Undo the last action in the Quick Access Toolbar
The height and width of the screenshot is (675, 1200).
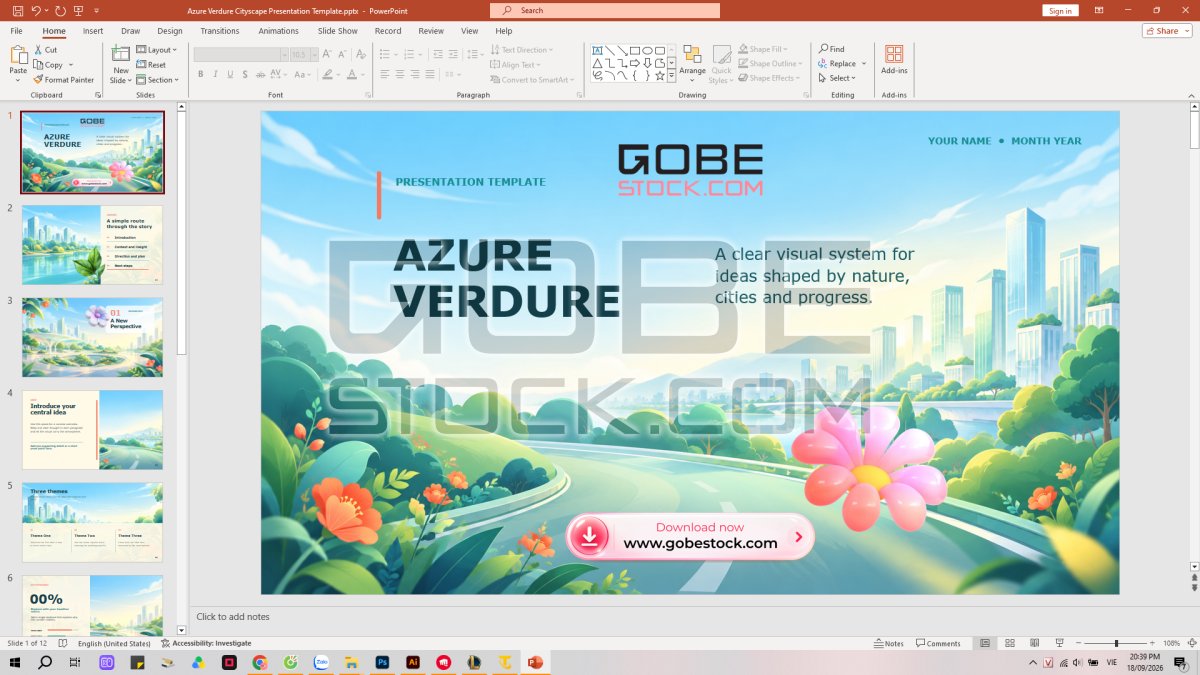click(x=36, y=10)
